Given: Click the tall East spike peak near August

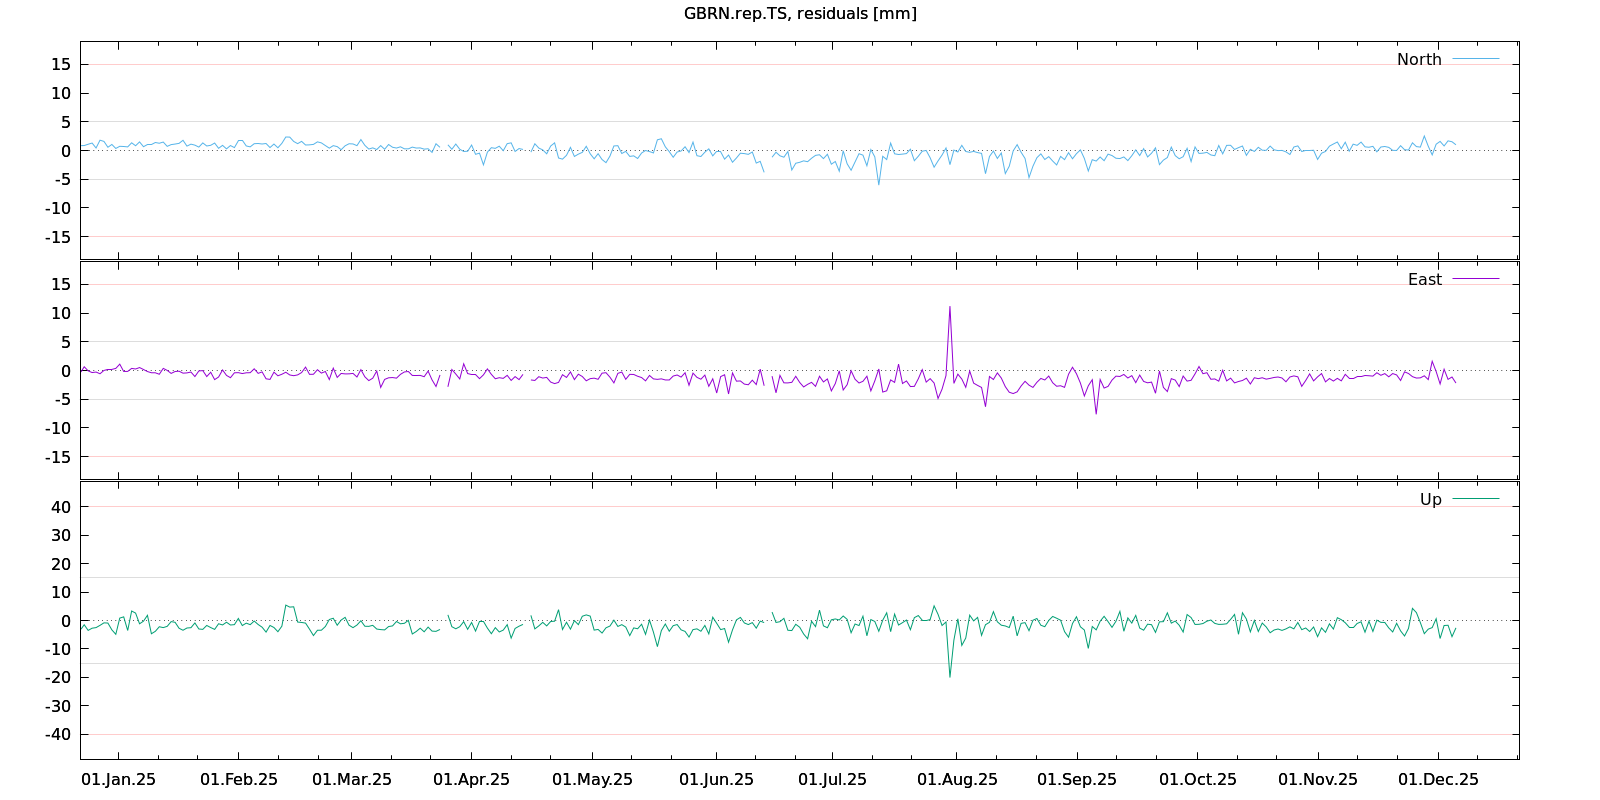Looking at the screenshot, I should 950,307.
